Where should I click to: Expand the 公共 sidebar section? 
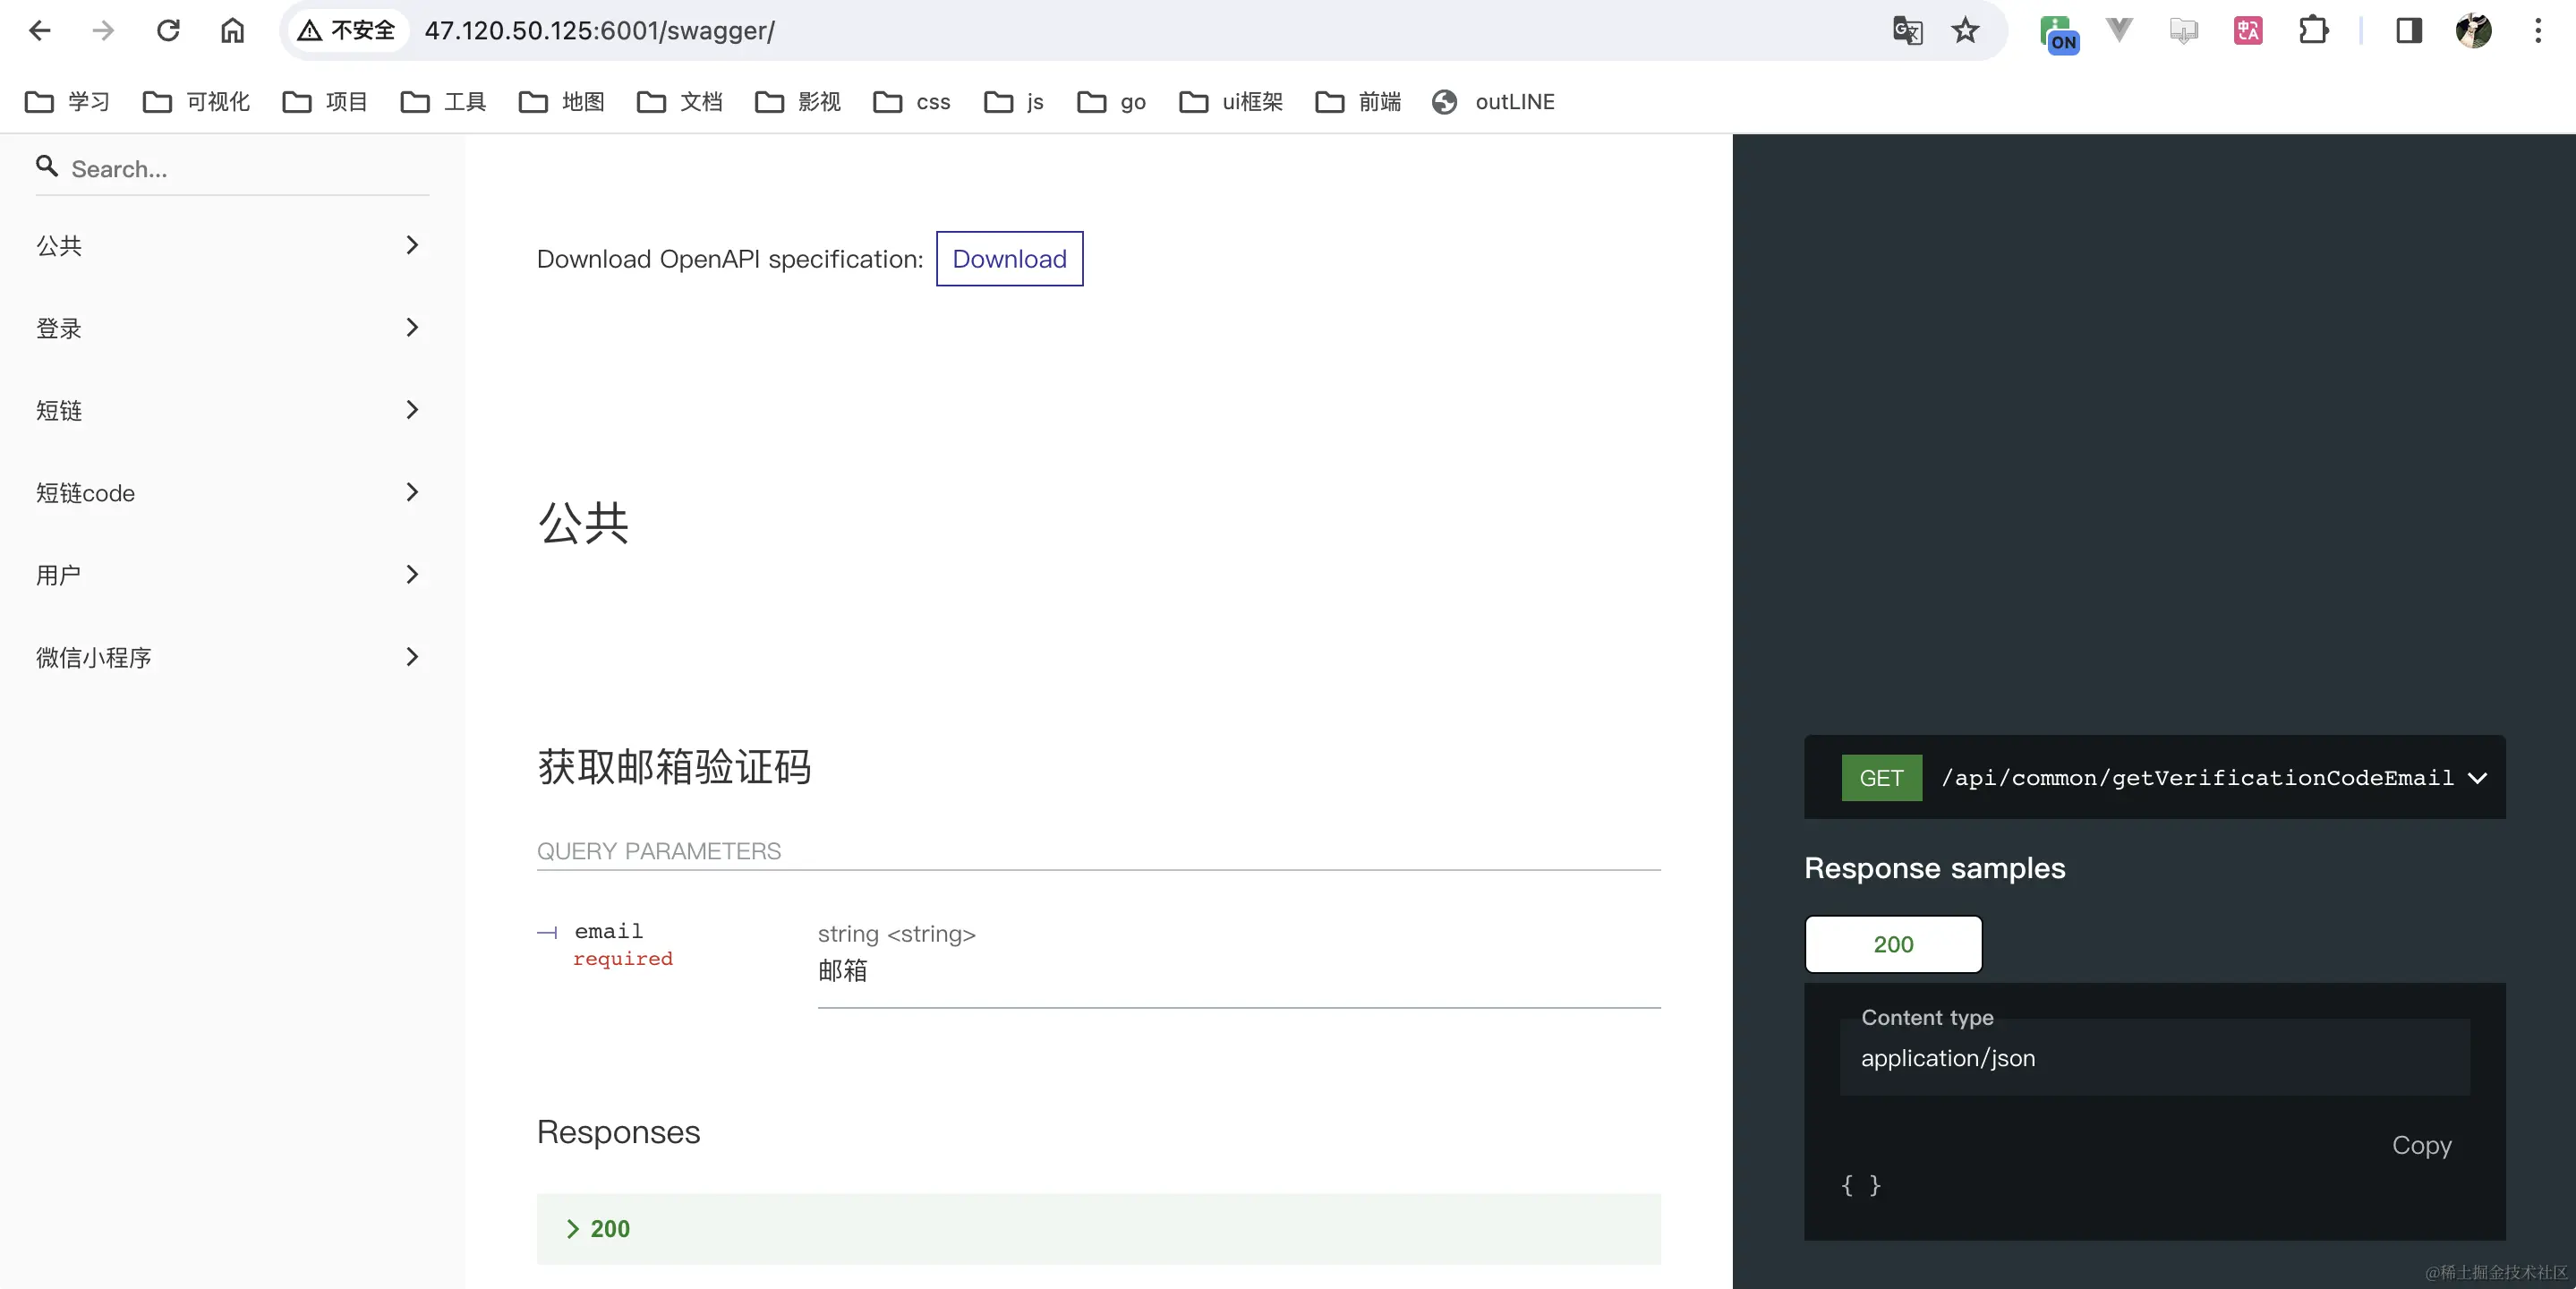[232, 245]
